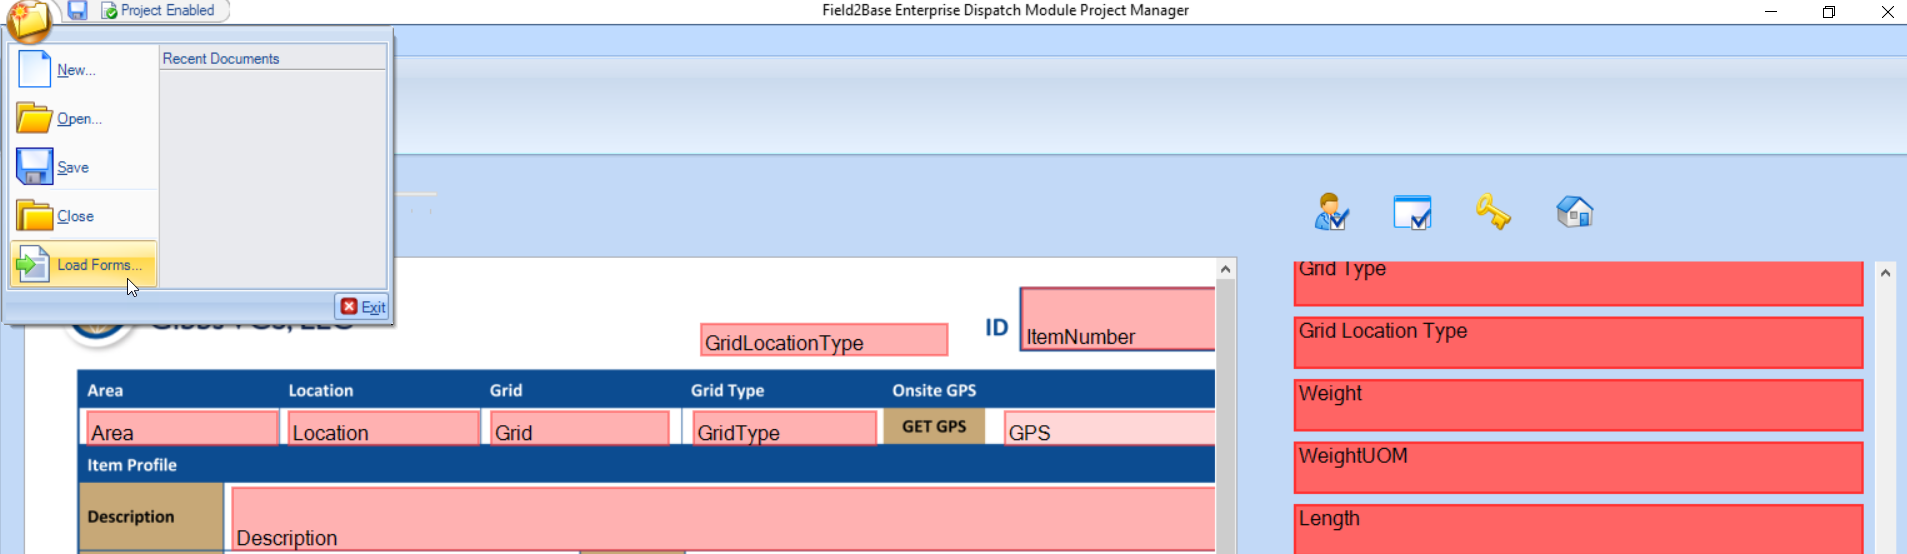Click the Description text field

[724, 518]
